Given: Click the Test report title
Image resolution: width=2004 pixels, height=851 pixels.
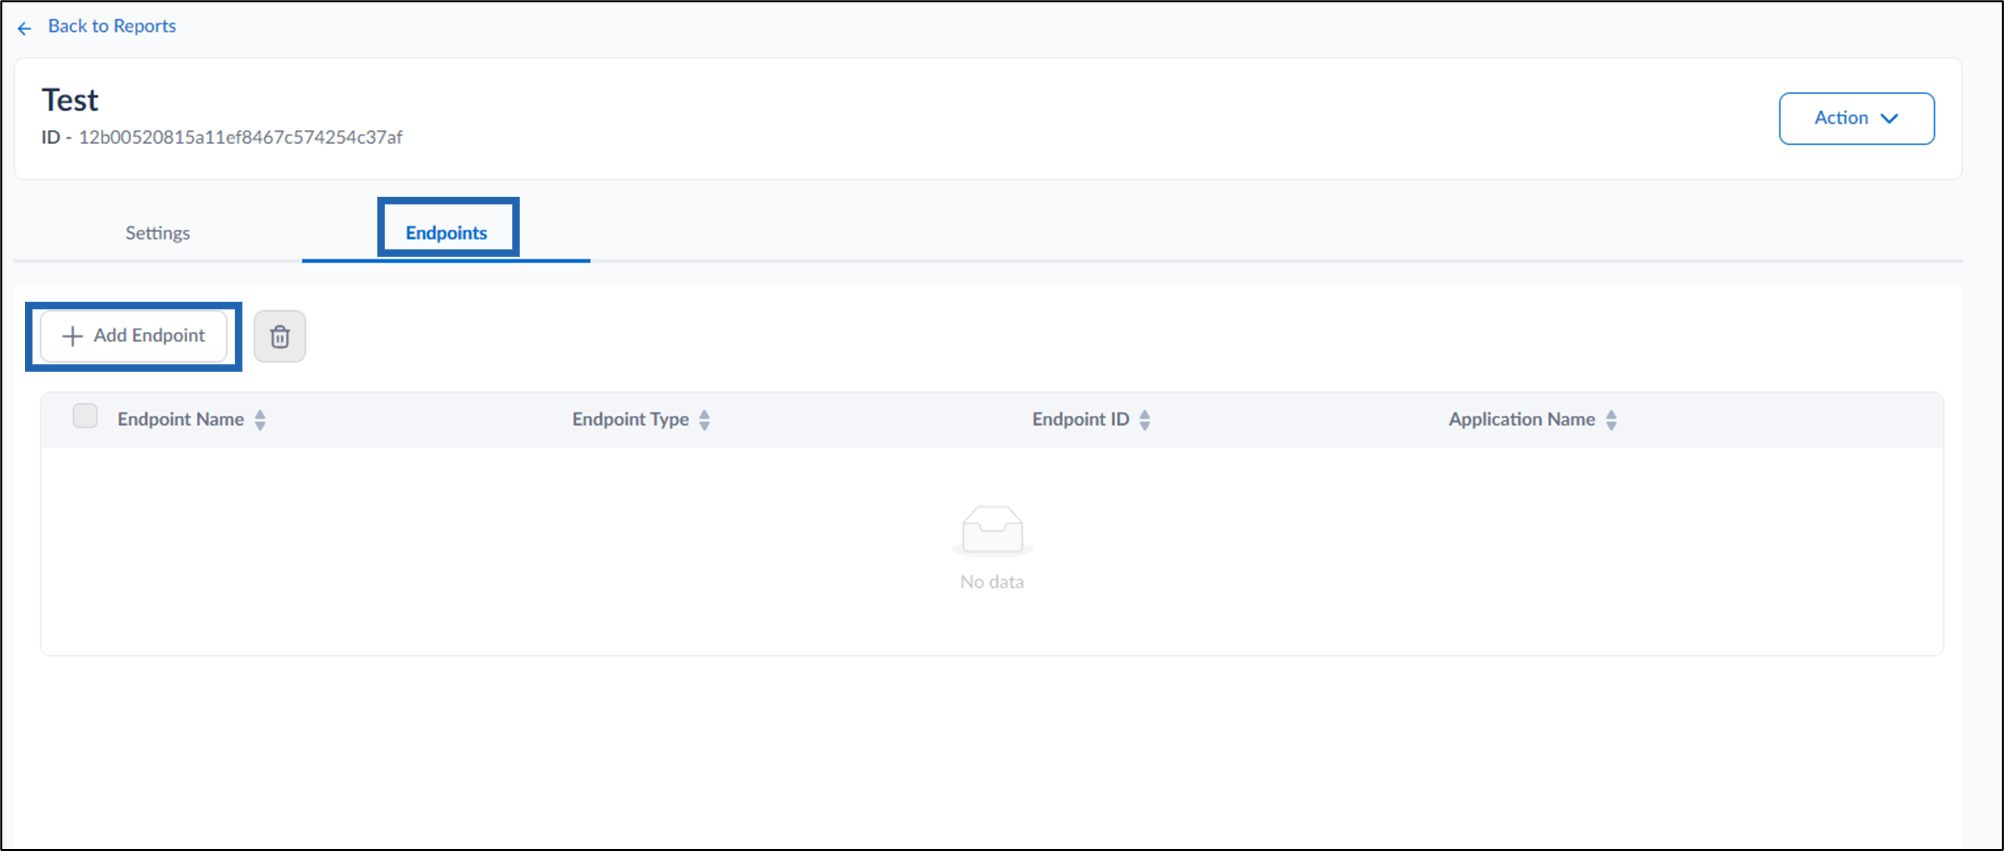Looking at the screenshot, I should (70, 100).
